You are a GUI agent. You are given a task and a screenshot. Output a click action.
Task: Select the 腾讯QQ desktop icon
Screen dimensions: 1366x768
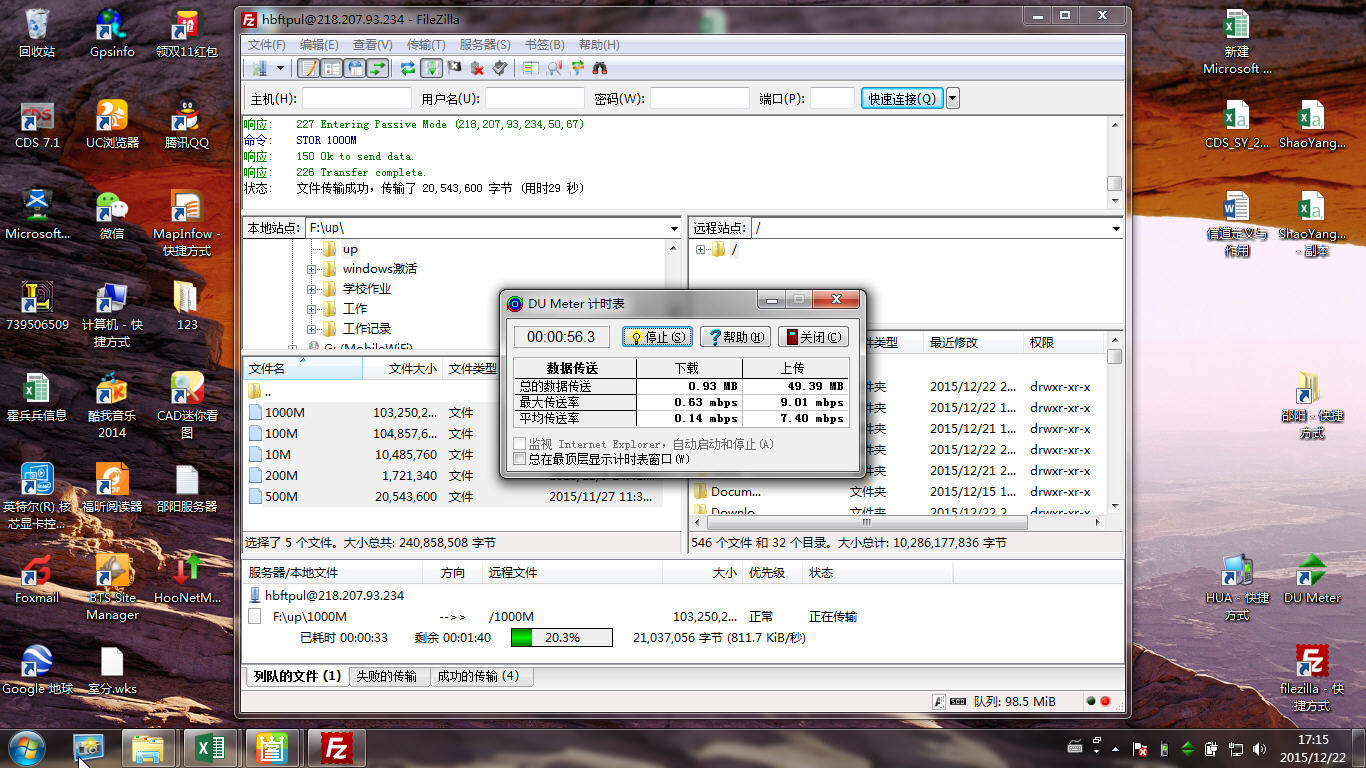point(187,124)
